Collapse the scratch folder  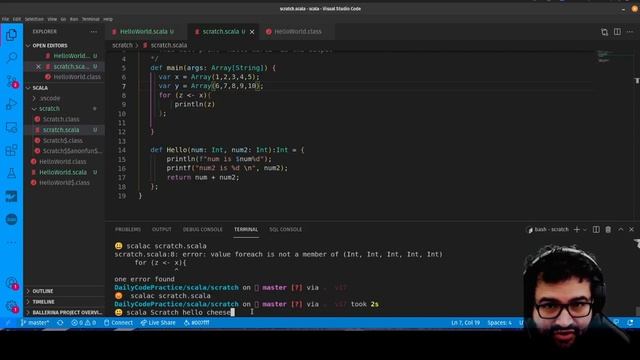49,109
